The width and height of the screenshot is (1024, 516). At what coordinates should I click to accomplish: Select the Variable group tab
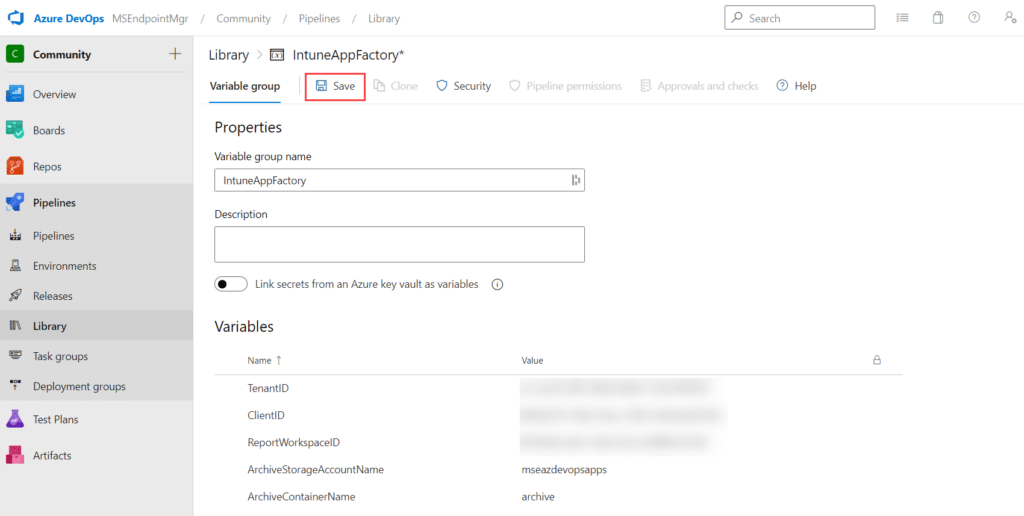244,86
